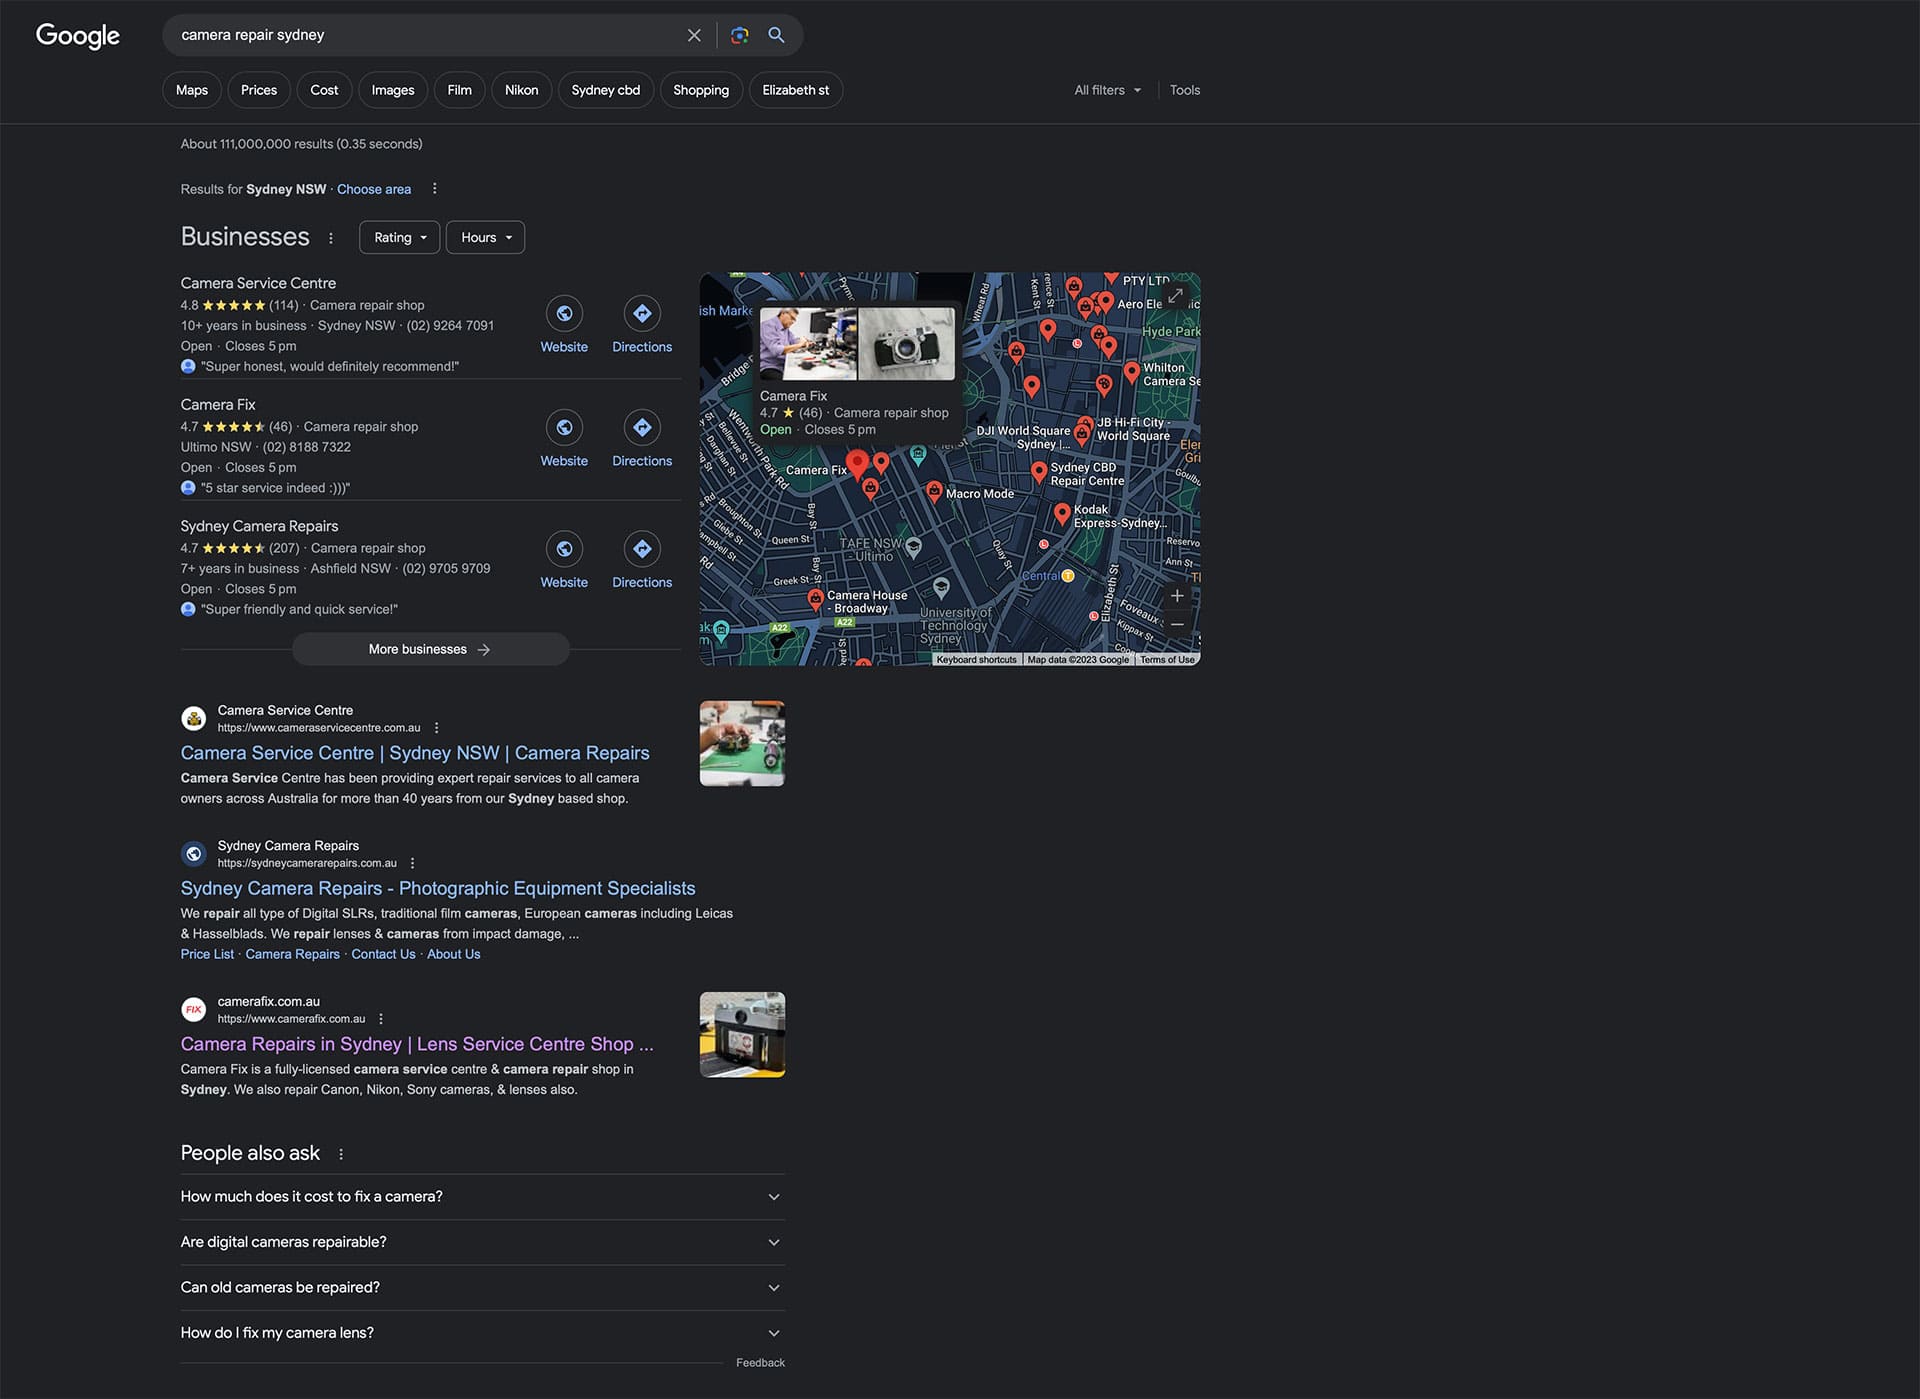Screen dimensions: 1920x1399
Task: Select the Elizabeth st filter chip
Action: [796, 90]
